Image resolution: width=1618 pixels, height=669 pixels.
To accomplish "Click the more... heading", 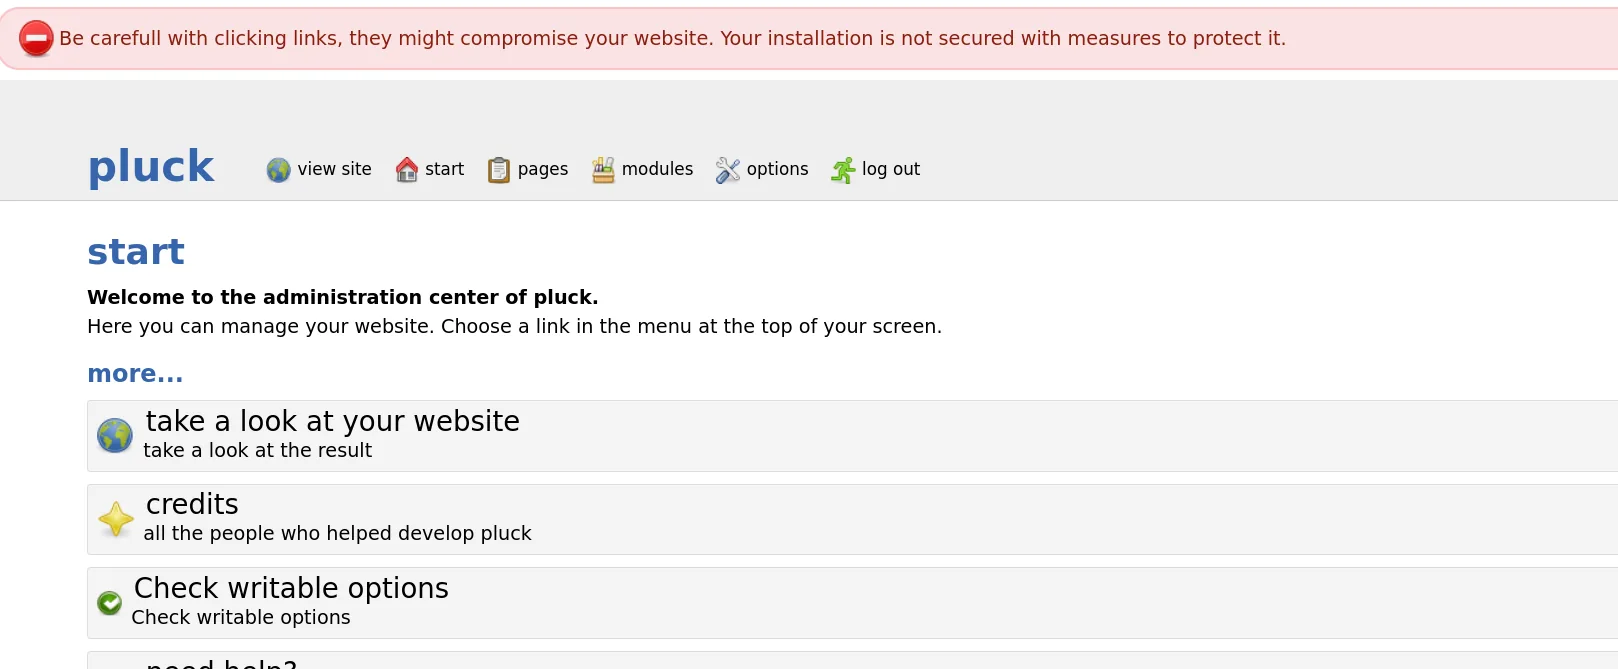I will click(135, 374).
